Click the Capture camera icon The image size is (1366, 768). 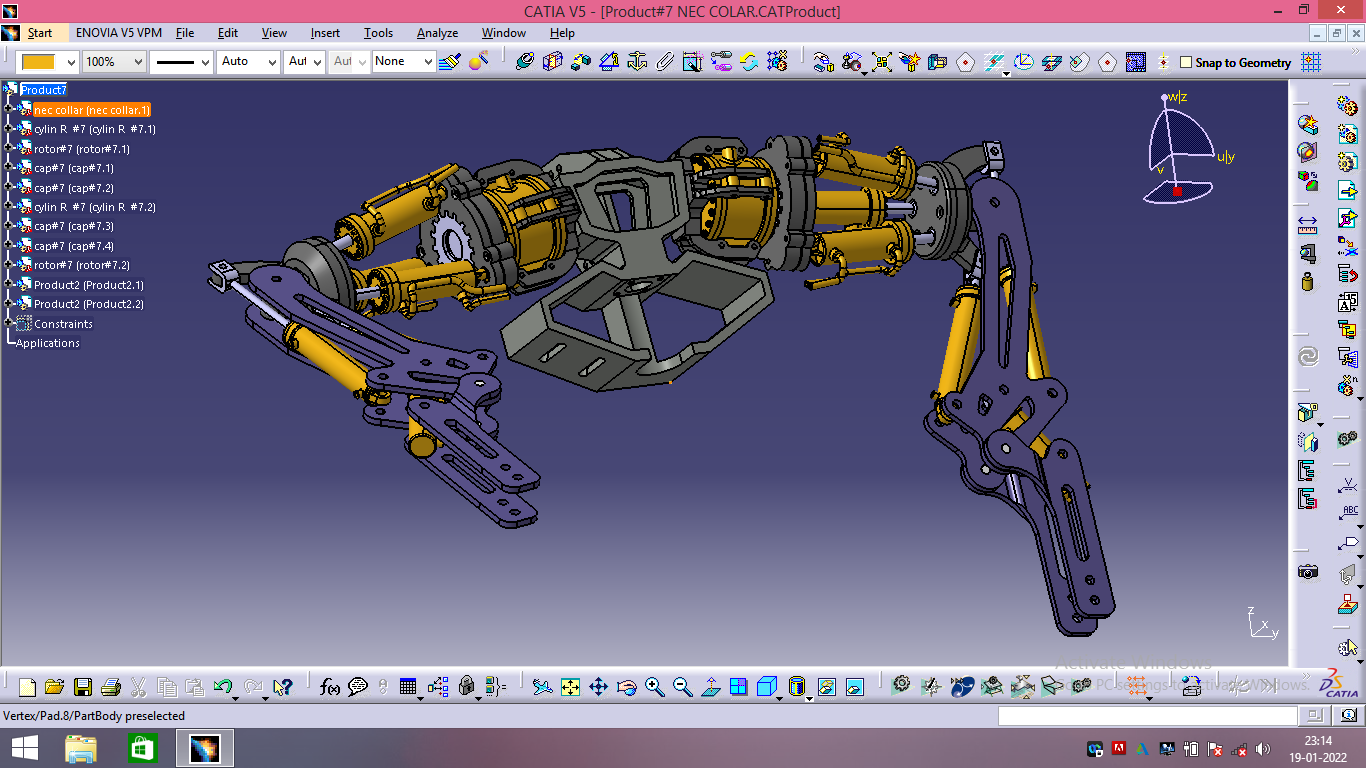point(1308,572)
